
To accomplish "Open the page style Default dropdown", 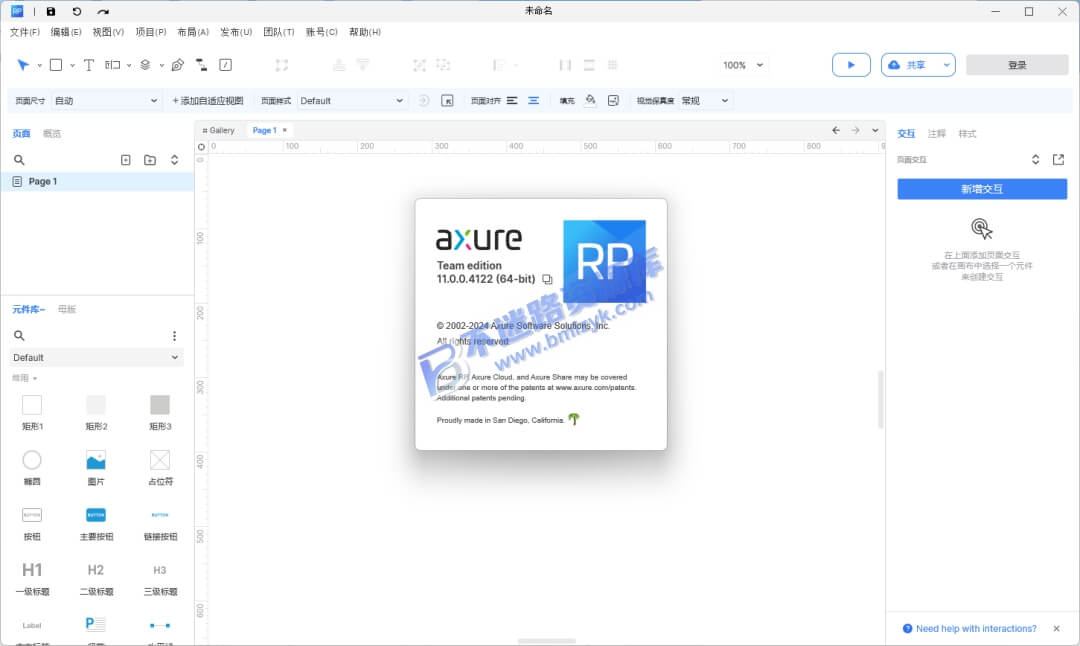I will click(351, 101).
